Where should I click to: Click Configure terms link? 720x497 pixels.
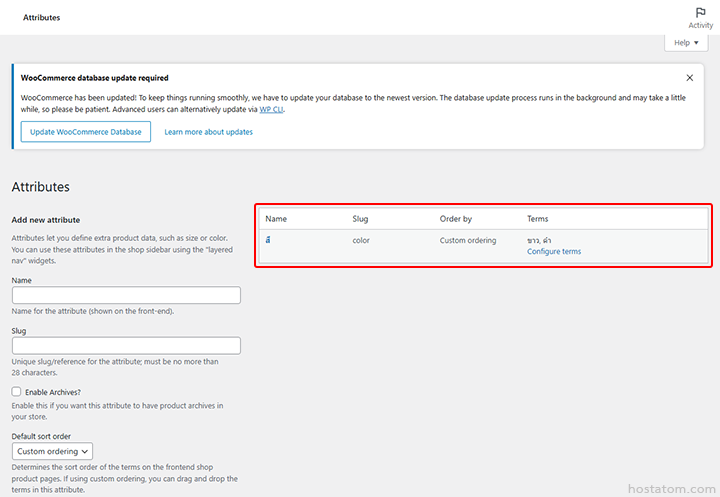pos(554,251)
